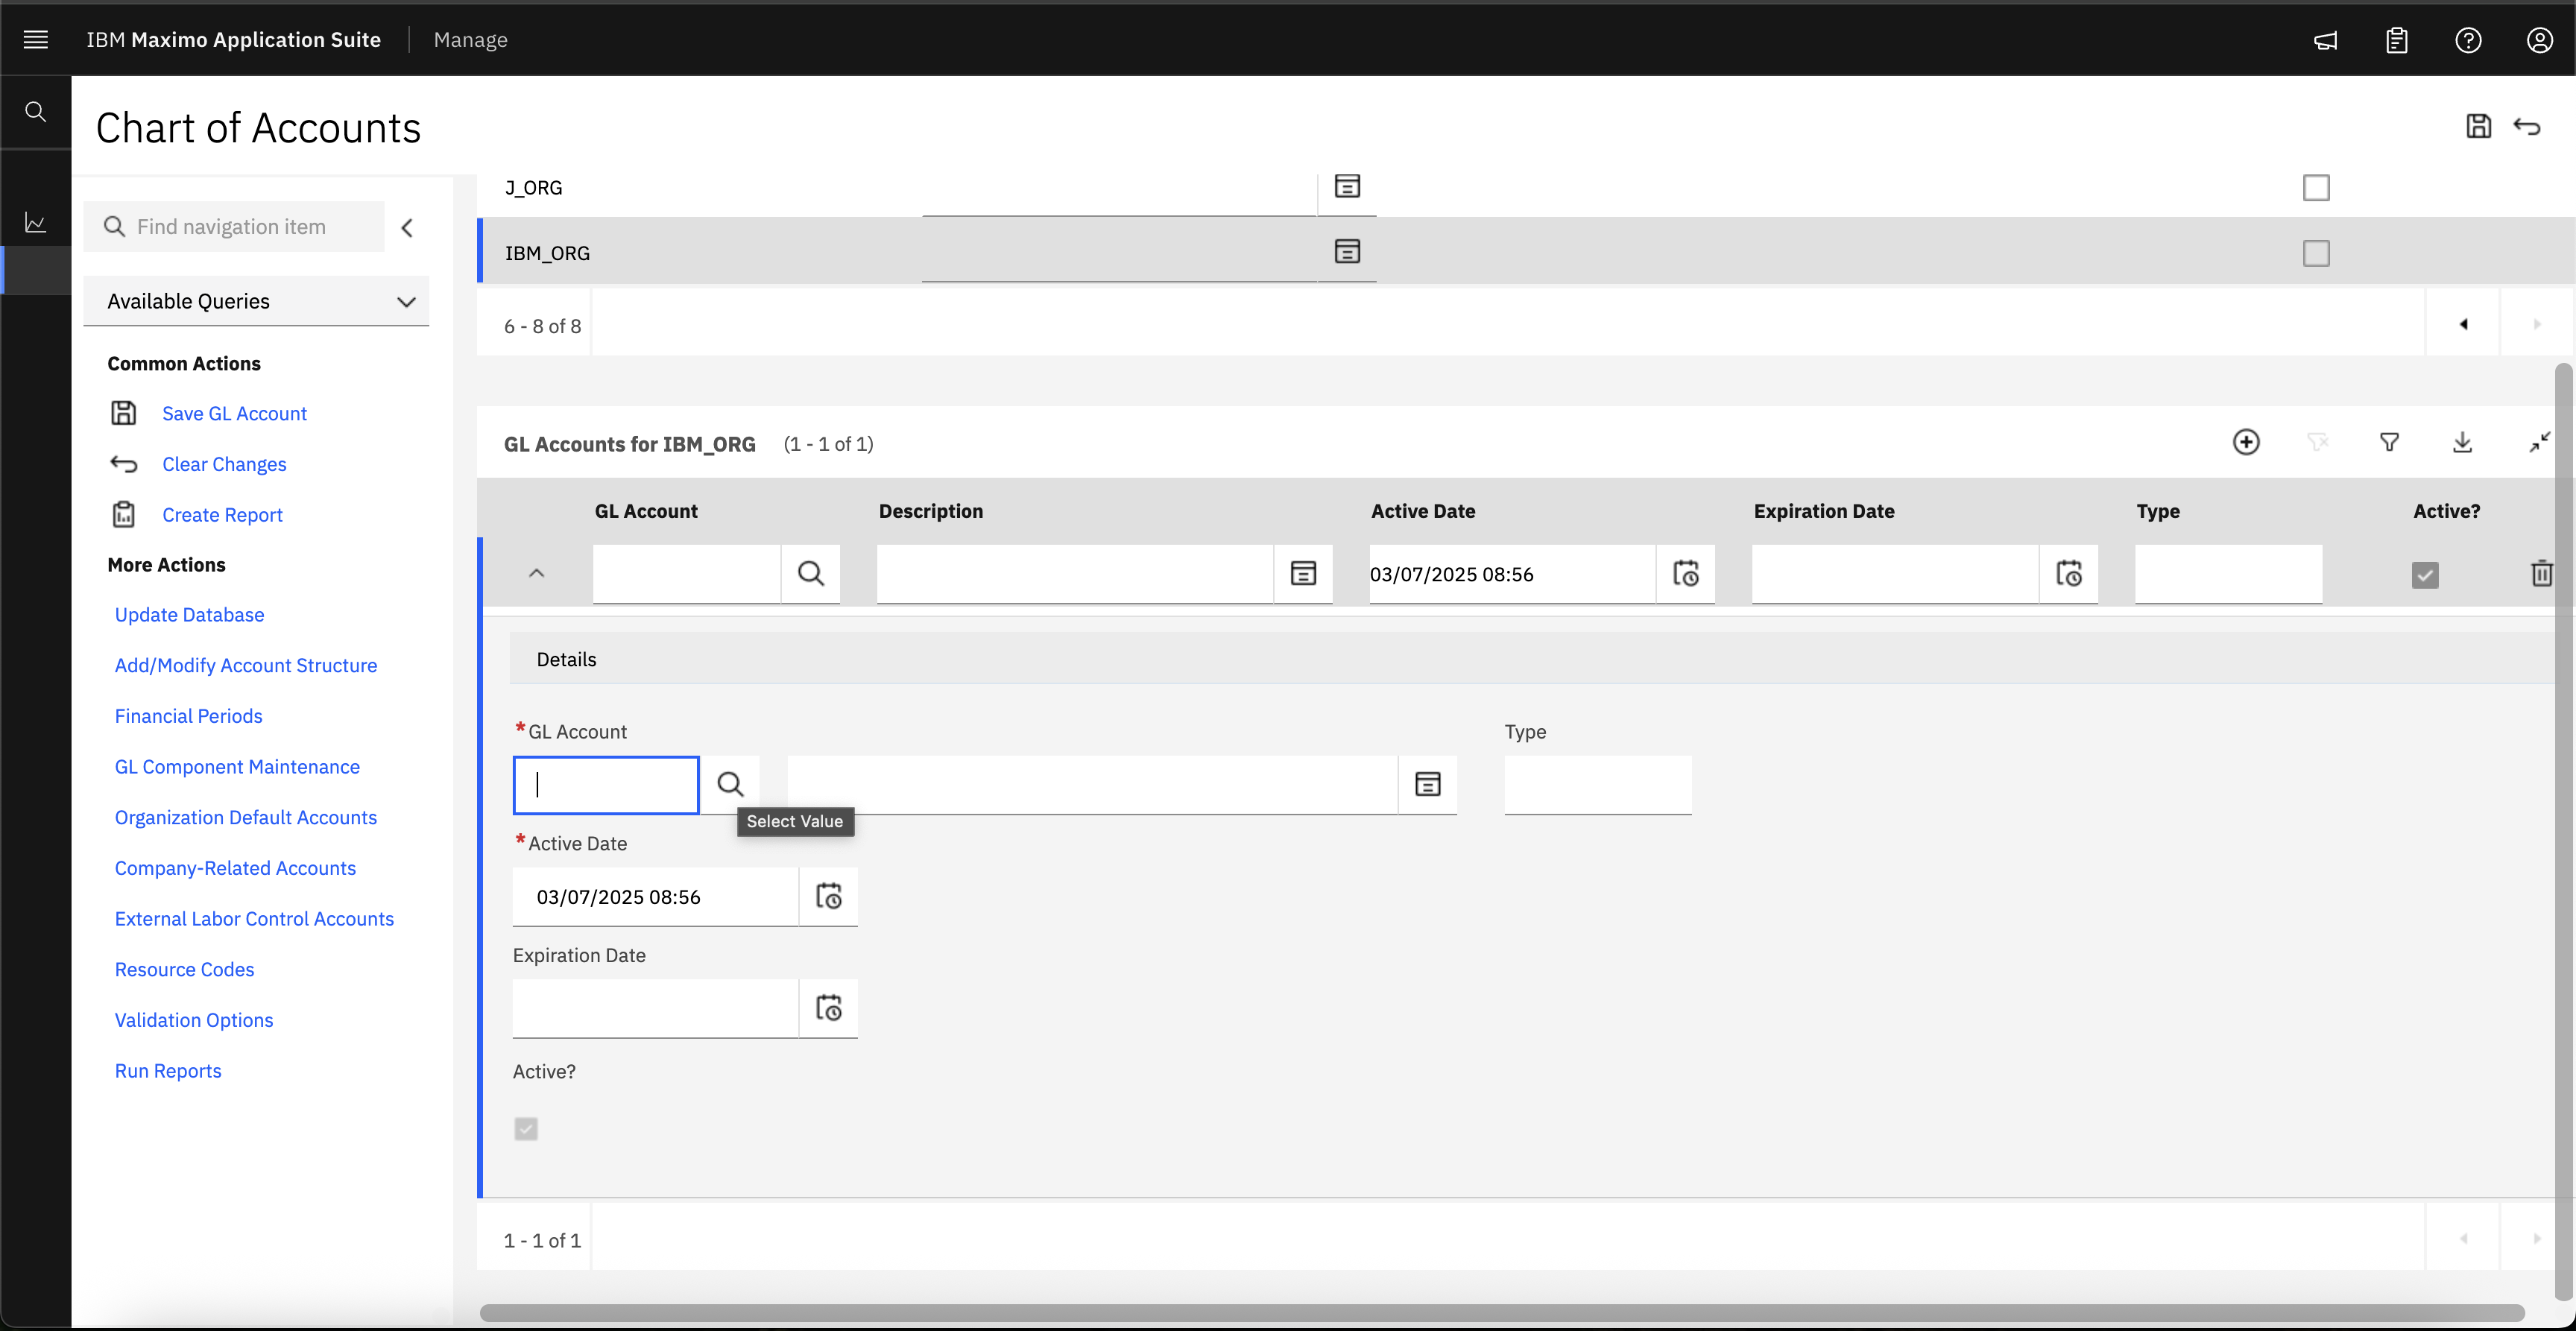Click Save GL Account action
Image resolution: width=2576 pixels, height=1331 pixels.
[x=234, y=413]
